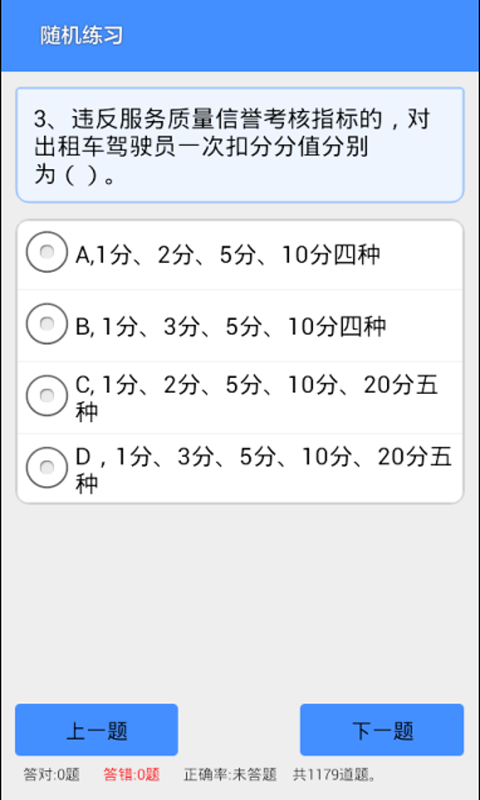Click the 共1179道题 total label
Image resolution: width=480 pixels, height=800 pixels.
pos(335,775)
